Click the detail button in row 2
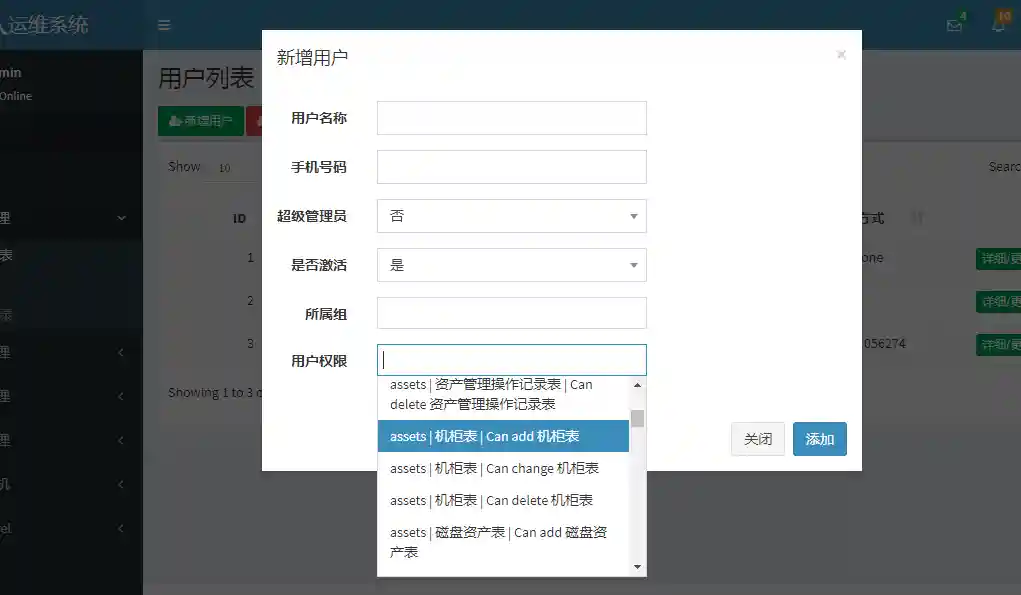This screenshot has width=1021, height=595. [998, 301]
